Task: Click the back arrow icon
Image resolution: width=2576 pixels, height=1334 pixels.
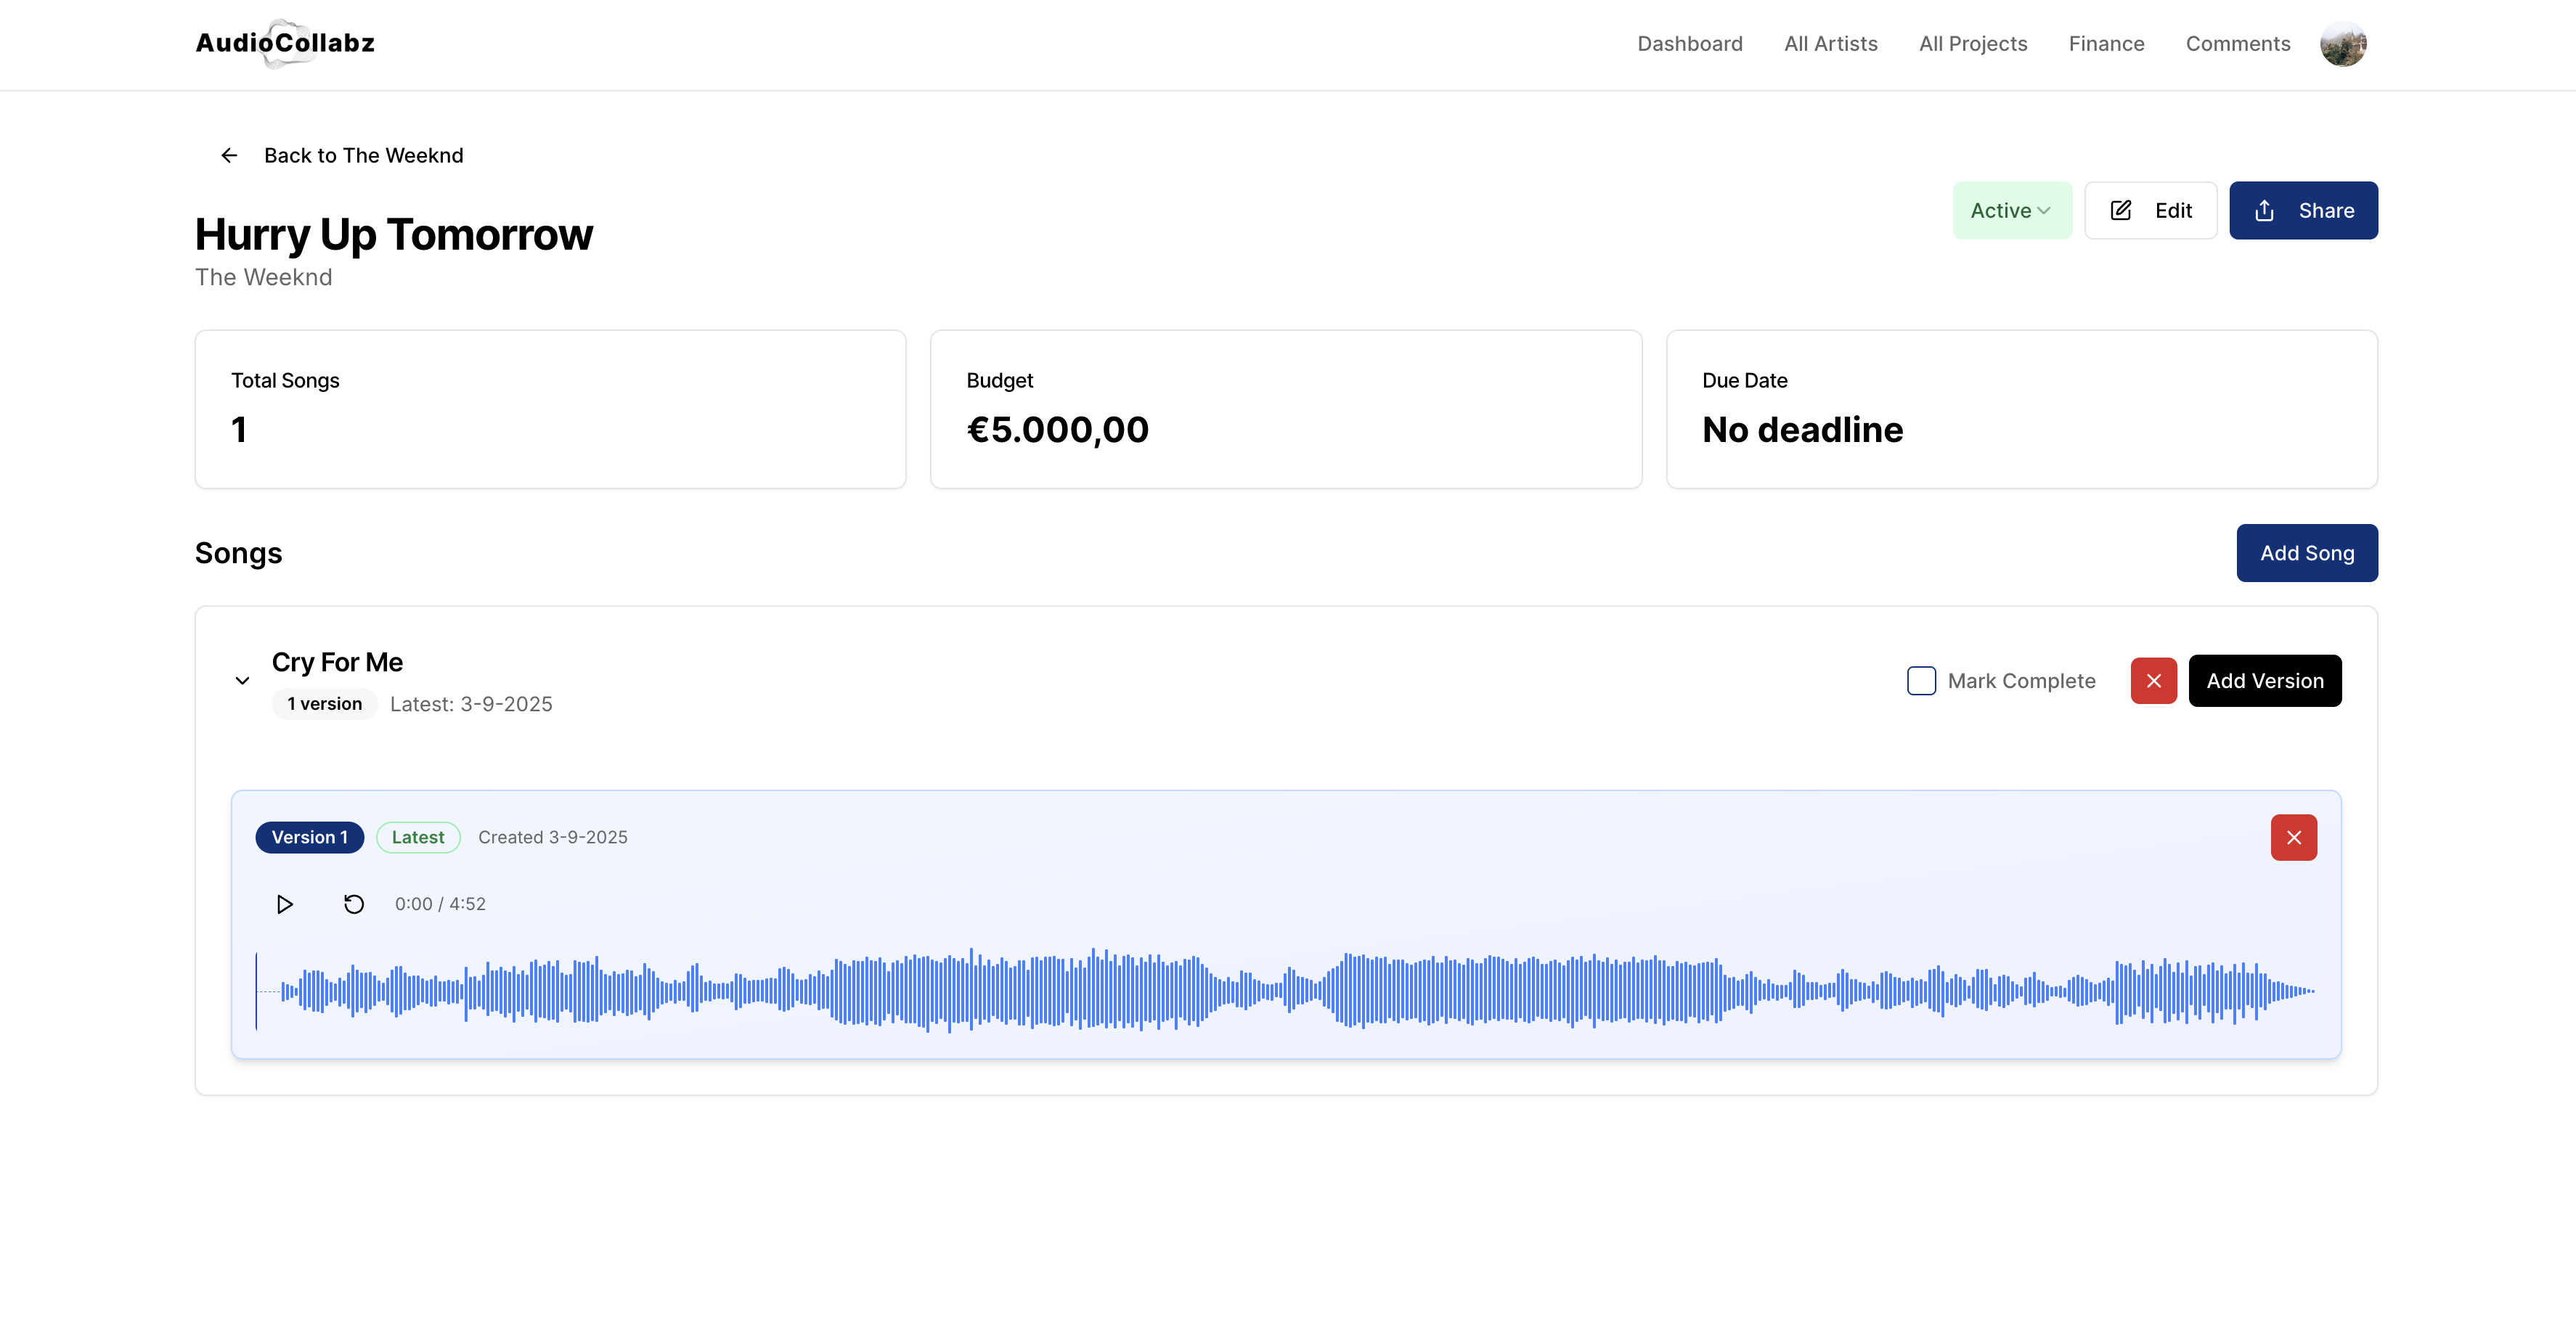Action: point(229,155)
